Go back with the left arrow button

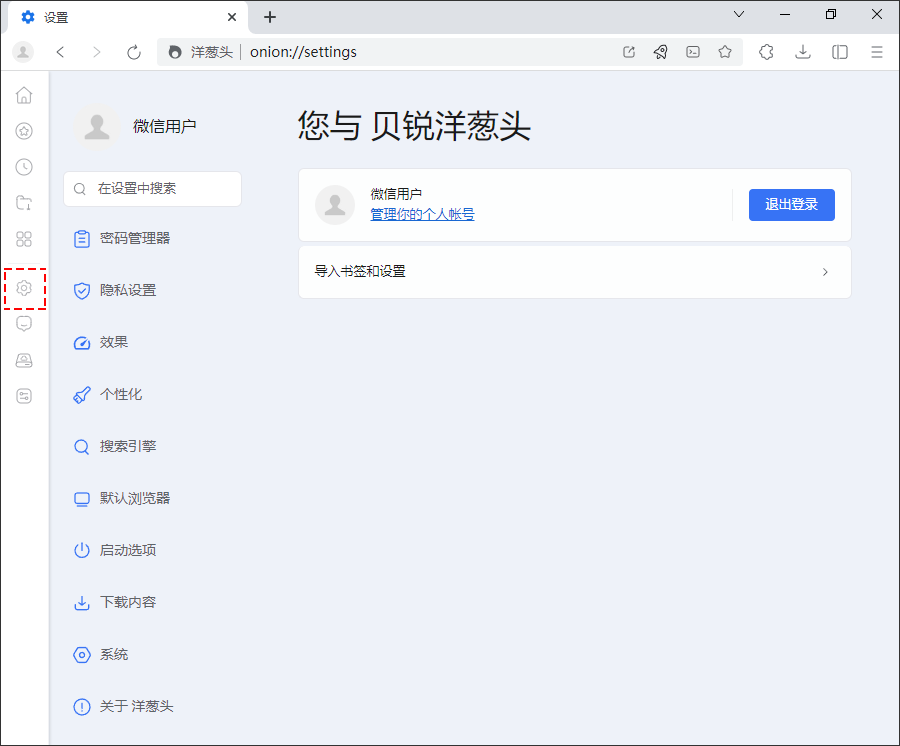tap(60, 52)
